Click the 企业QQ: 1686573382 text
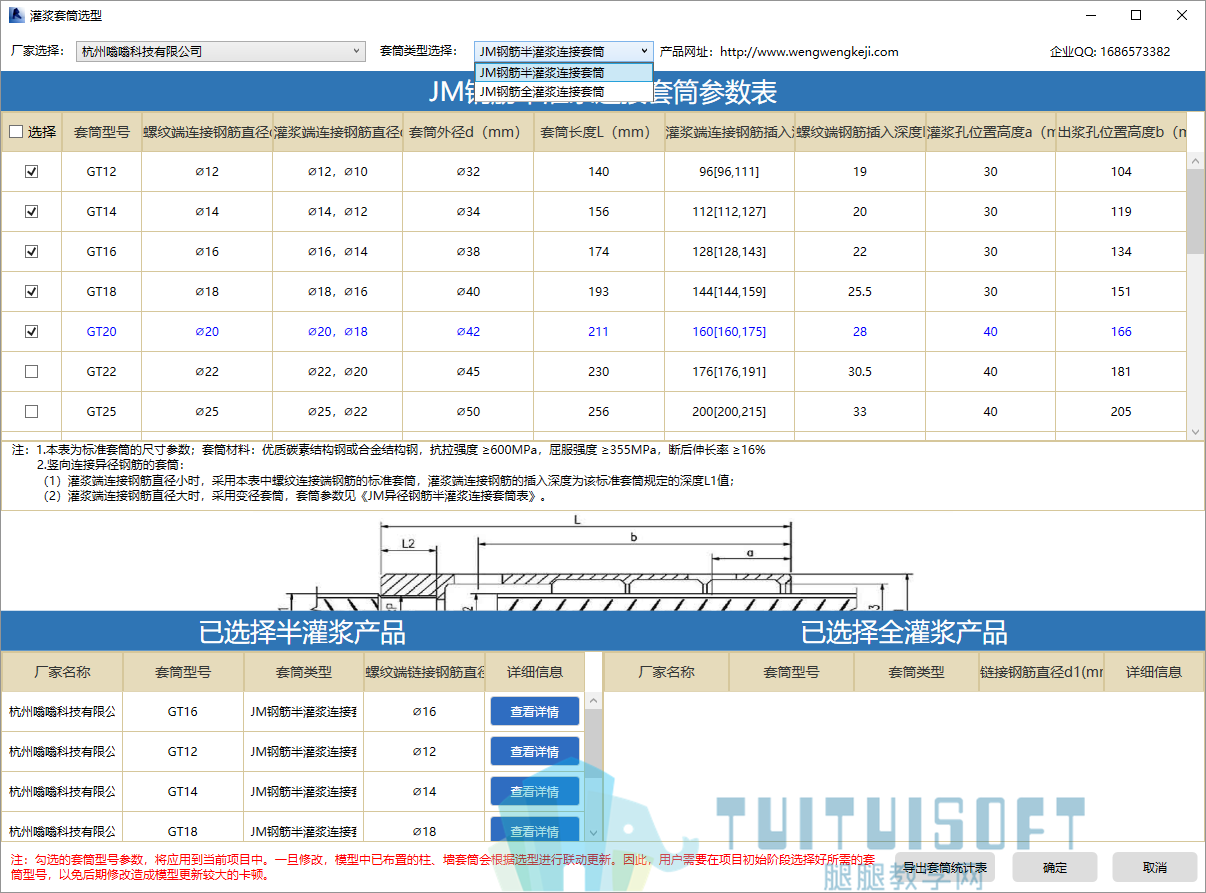The image size is (1206, 893). pos(1110,52)
